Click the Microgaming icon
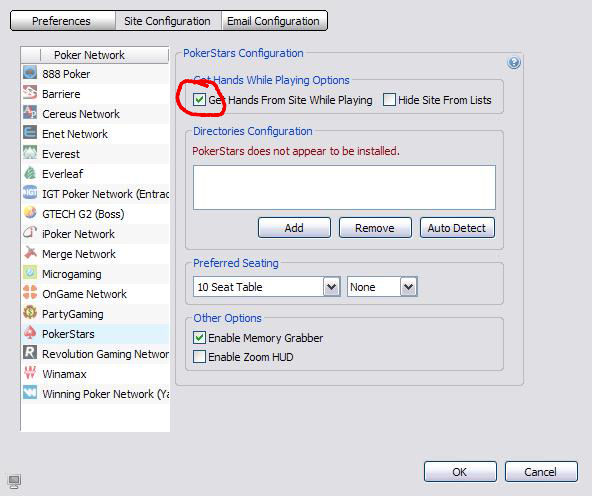592x496 pixels. point(30,273)
